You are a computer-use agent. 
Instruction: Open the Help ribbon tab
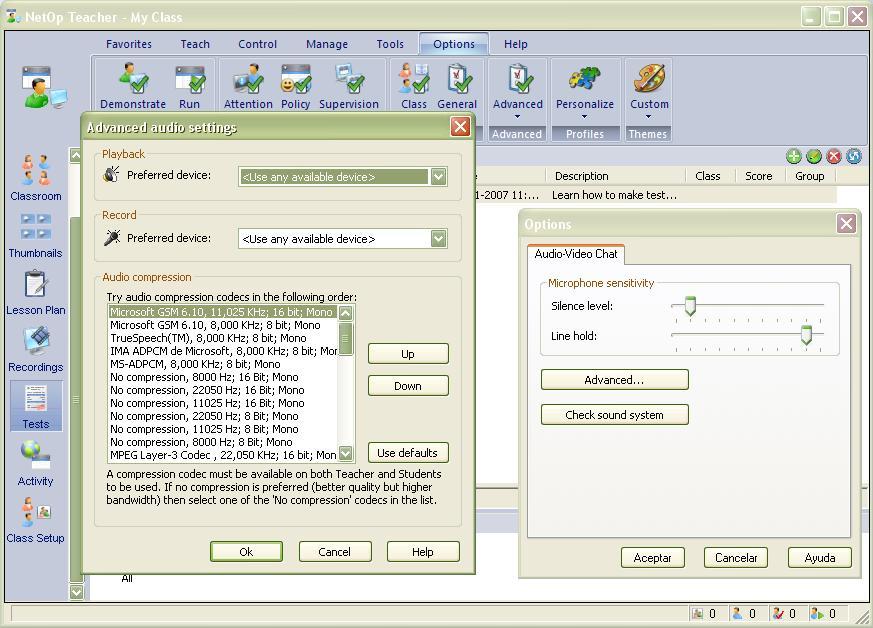[x=516, y=44]
